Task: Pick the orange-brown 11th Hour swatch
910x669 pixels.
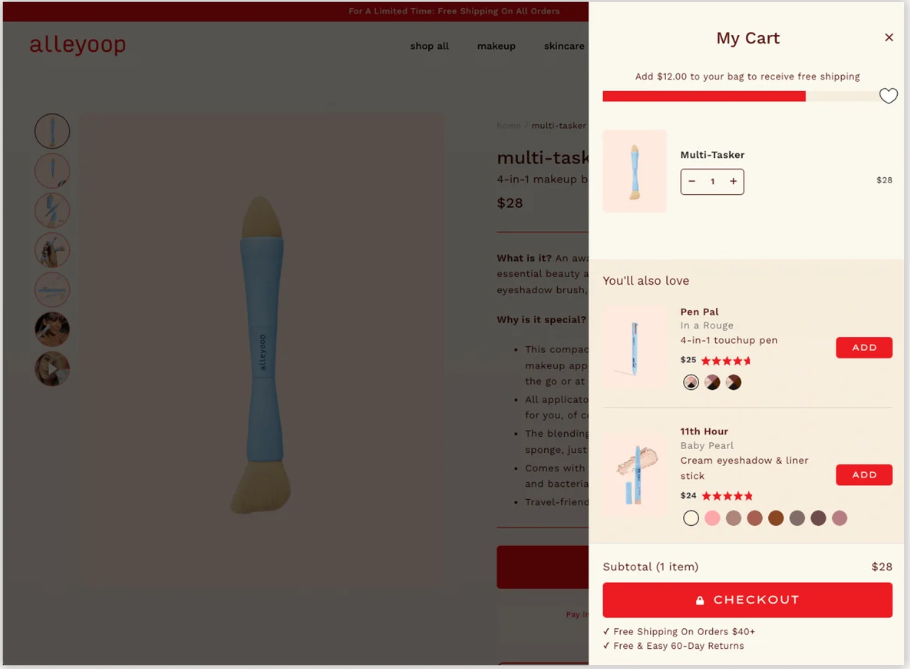Action: pos(776,518)
